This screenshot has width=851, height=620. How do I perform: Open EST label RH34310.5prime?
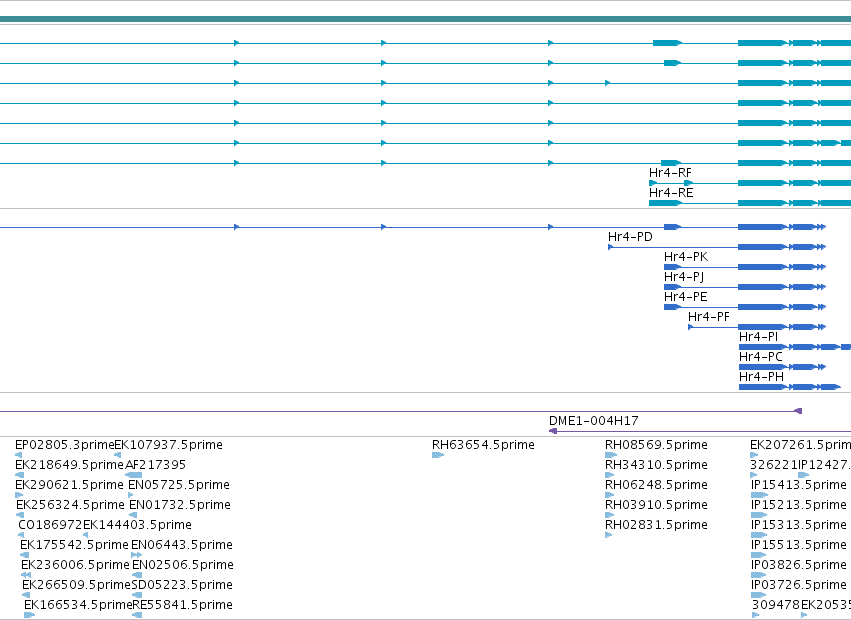pos(656,465)
